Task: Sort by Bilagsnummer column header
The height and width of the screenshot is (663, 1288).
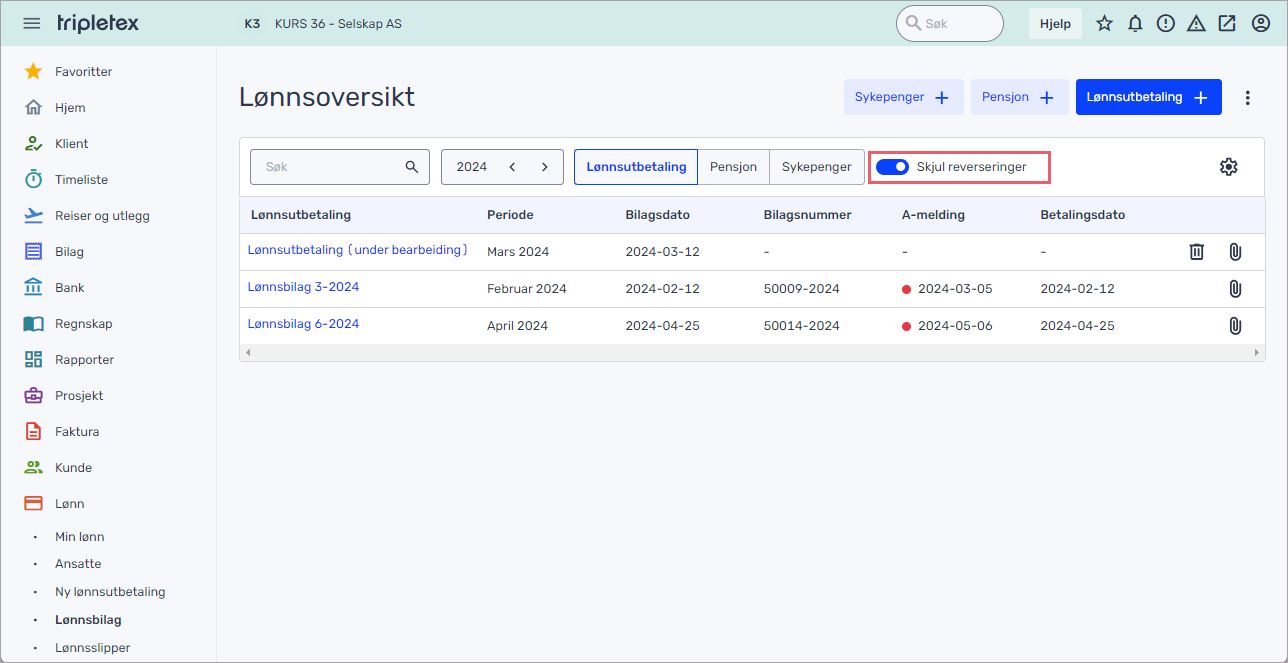Action: pos(807,215)
